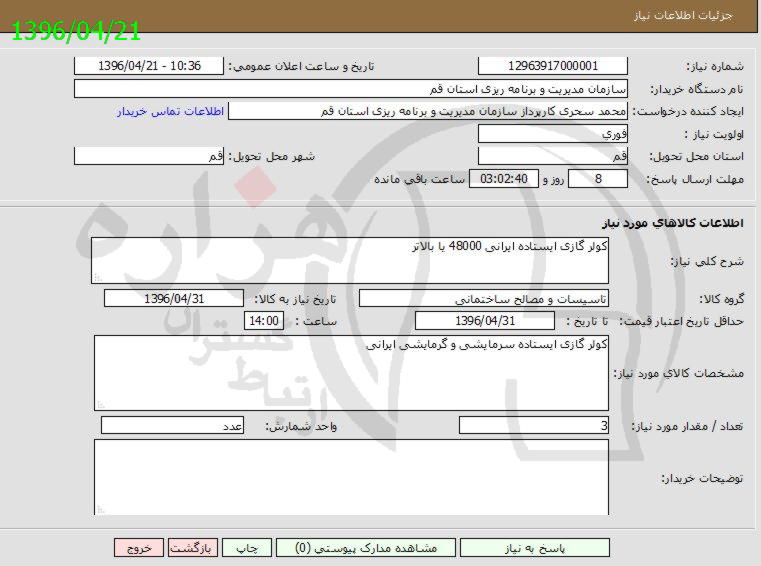Viewport: 761px width, 566px height.
Task: Click the شماره نیاز field 12963917000001
Action: click(x=553, y=66)
